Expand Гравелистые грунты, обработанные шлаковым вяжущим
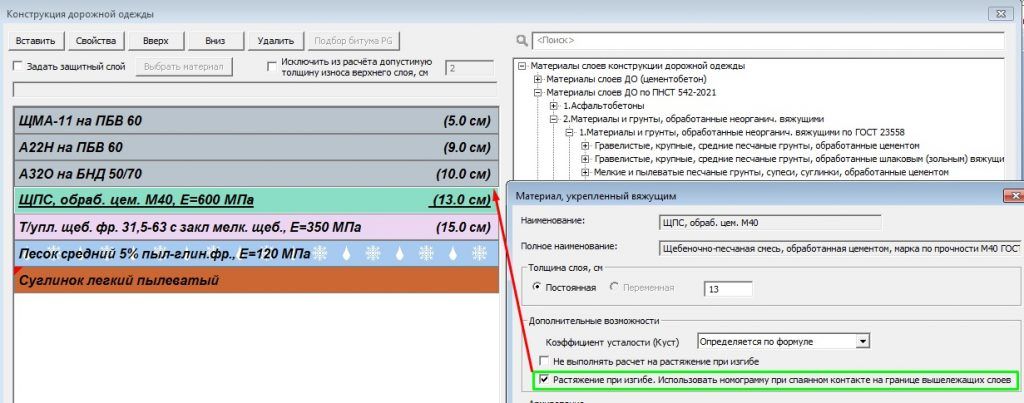This screenshot has height=403, width=1024. (585, 159)
